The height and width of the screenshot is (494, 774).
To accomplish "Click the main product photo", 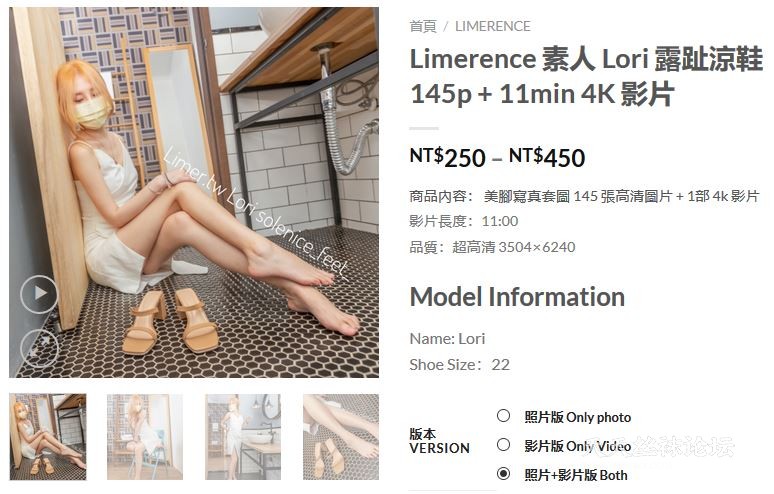I will pos(194,192).
